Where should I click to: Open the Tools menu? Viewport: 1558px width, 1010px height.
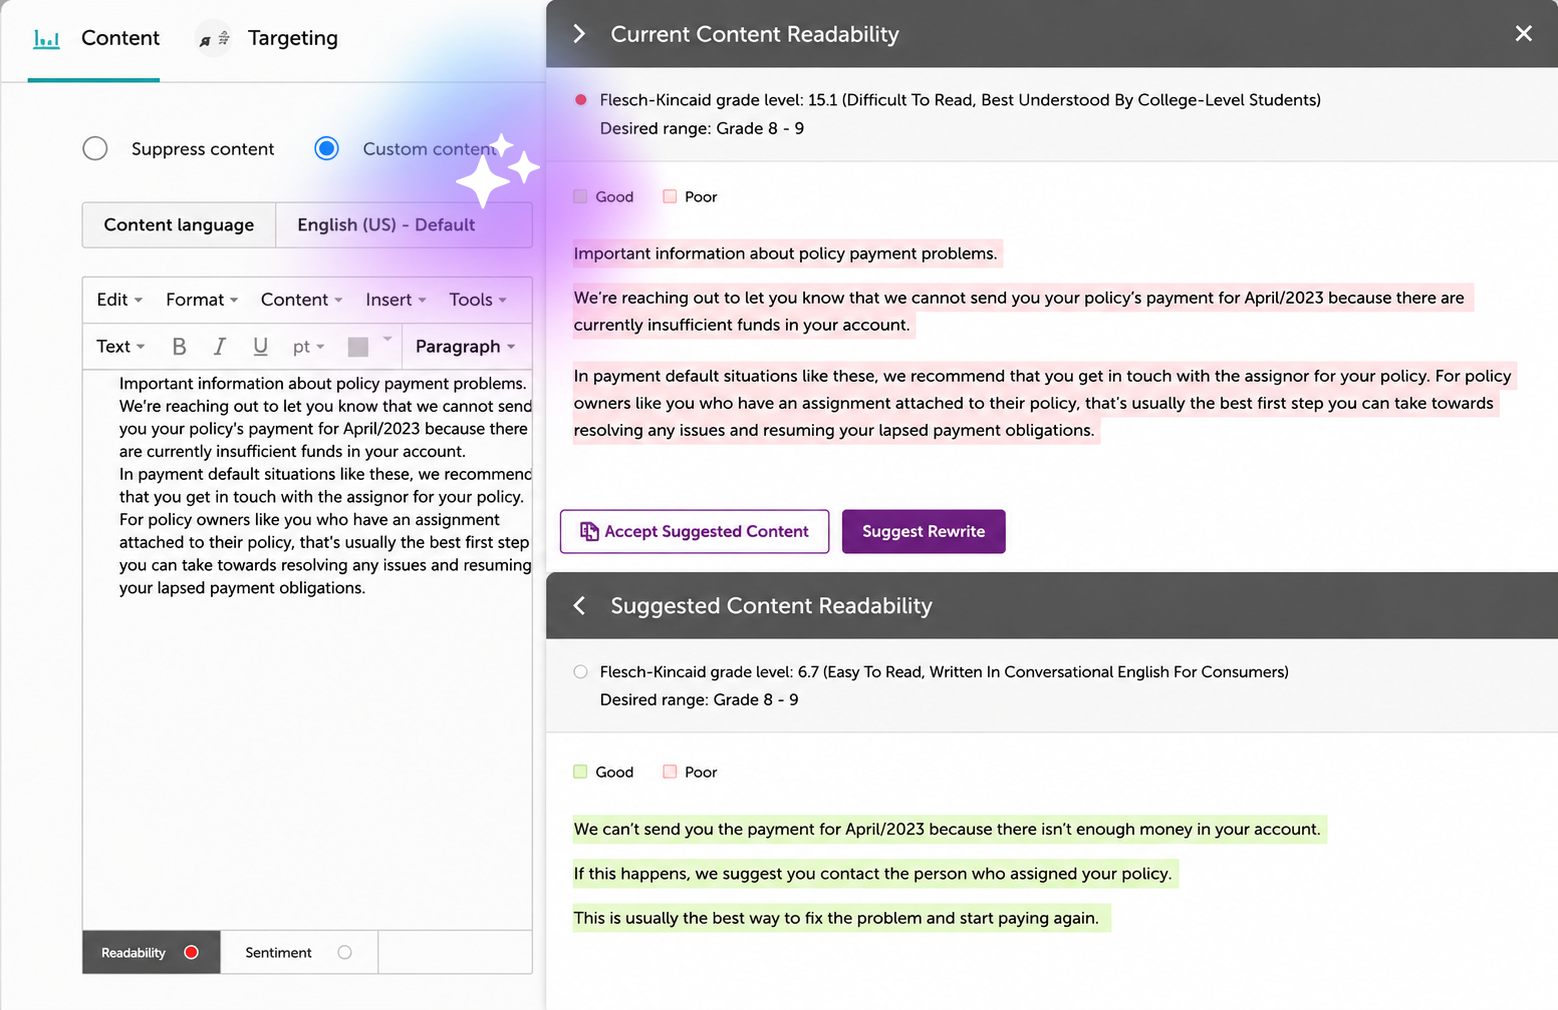477,299
